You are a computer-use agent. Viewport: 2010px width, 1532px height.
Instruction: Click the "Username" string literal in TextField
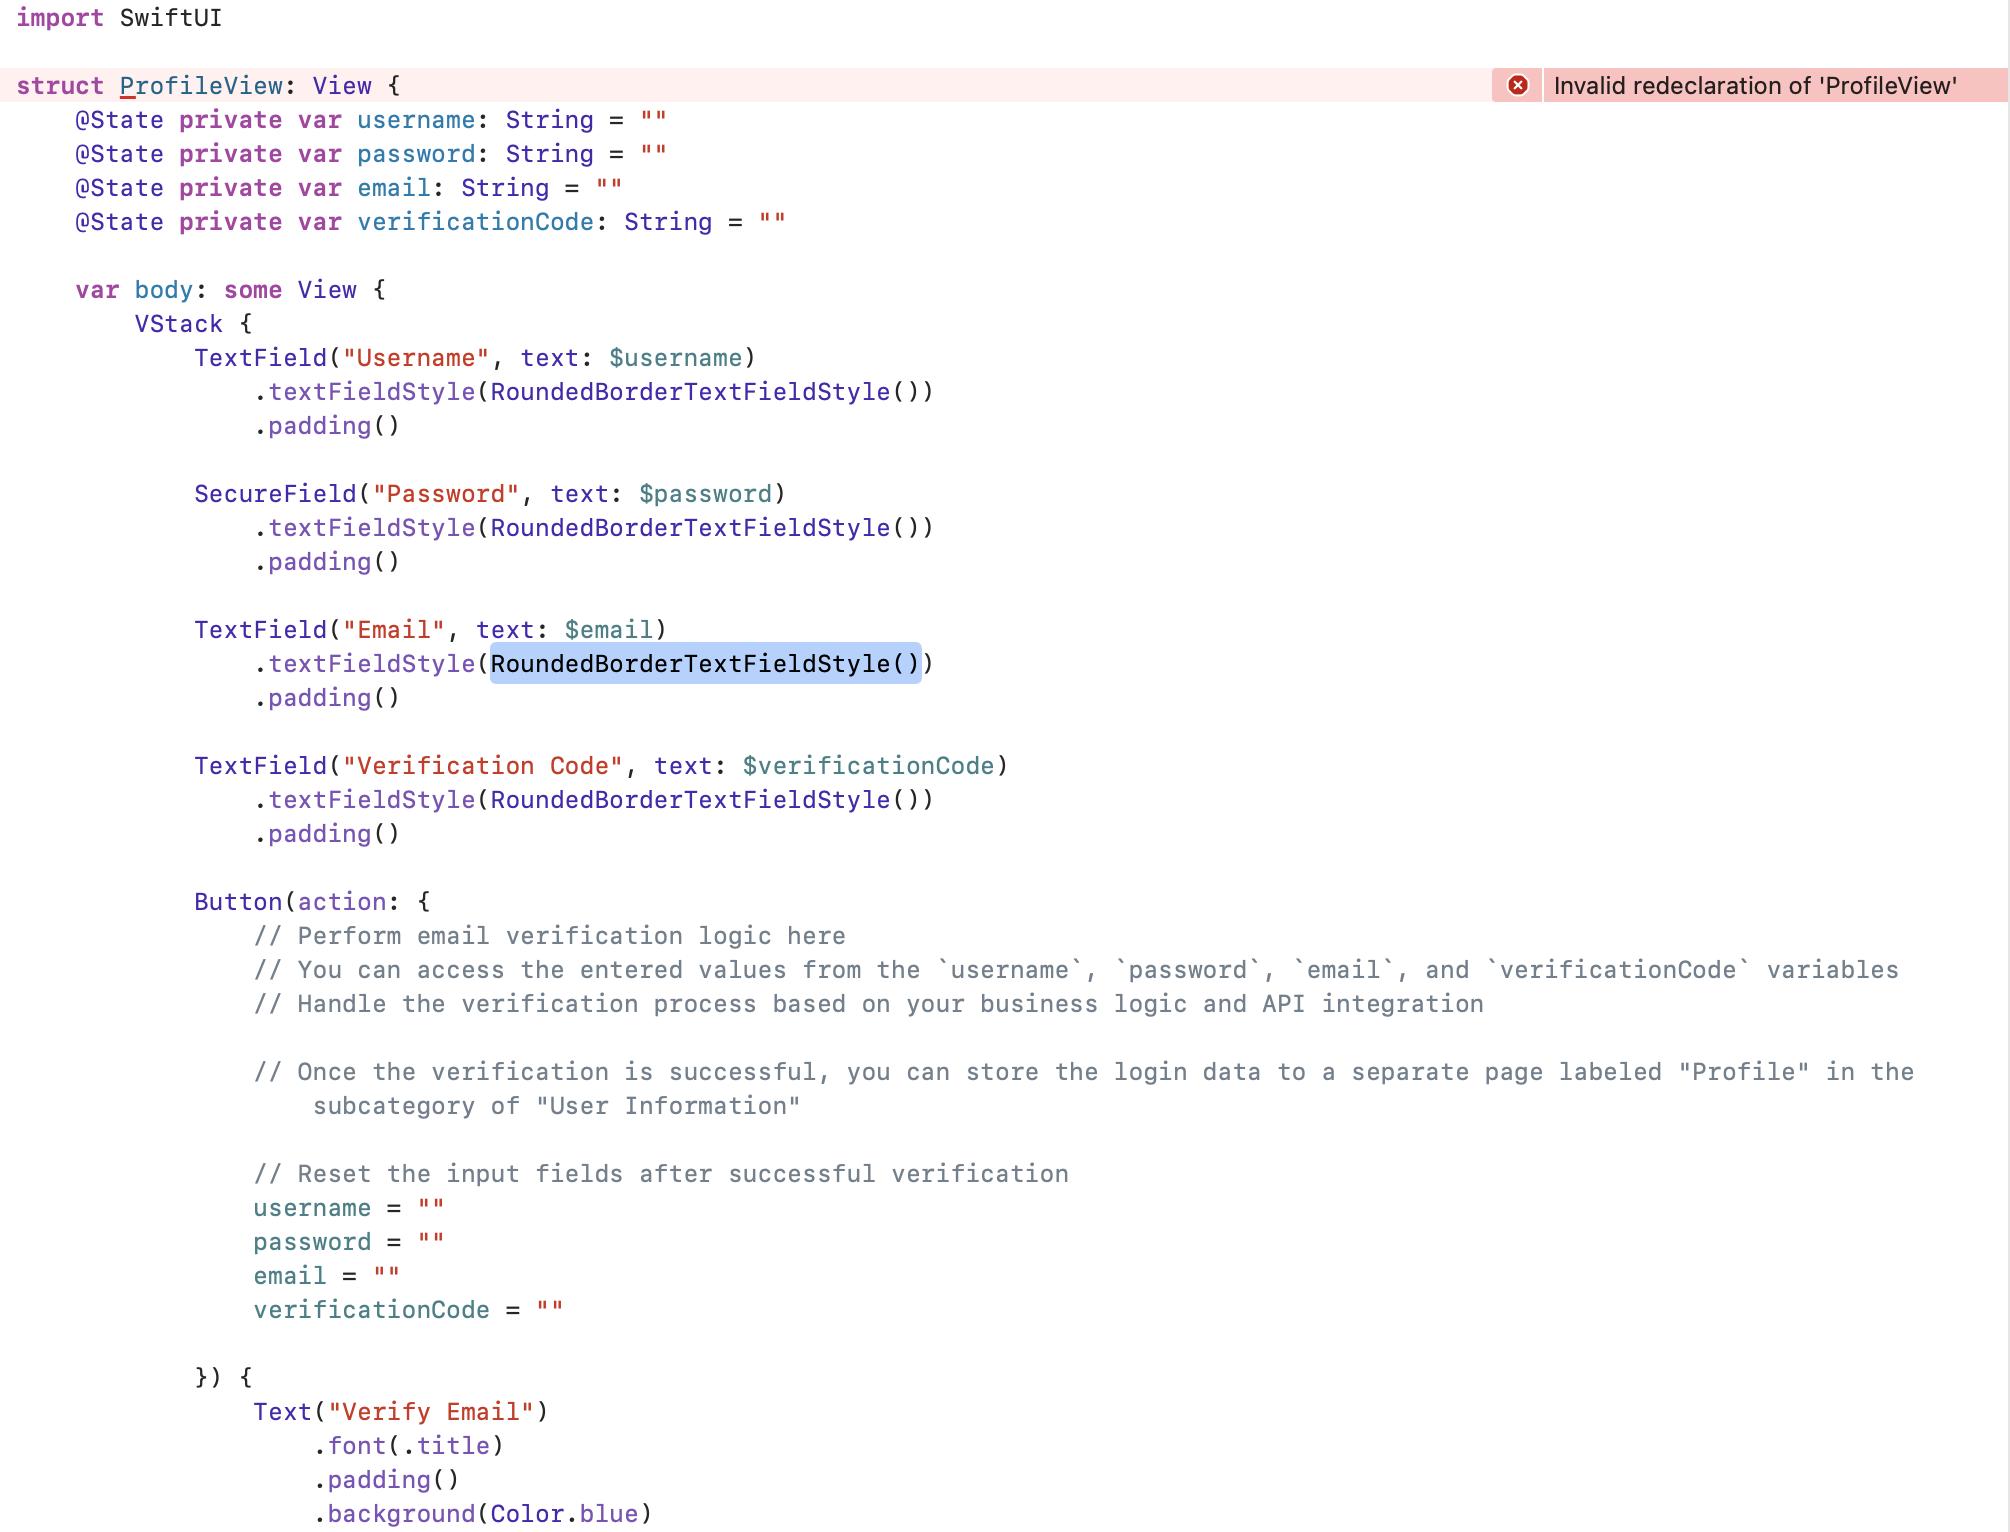point(416,358)
